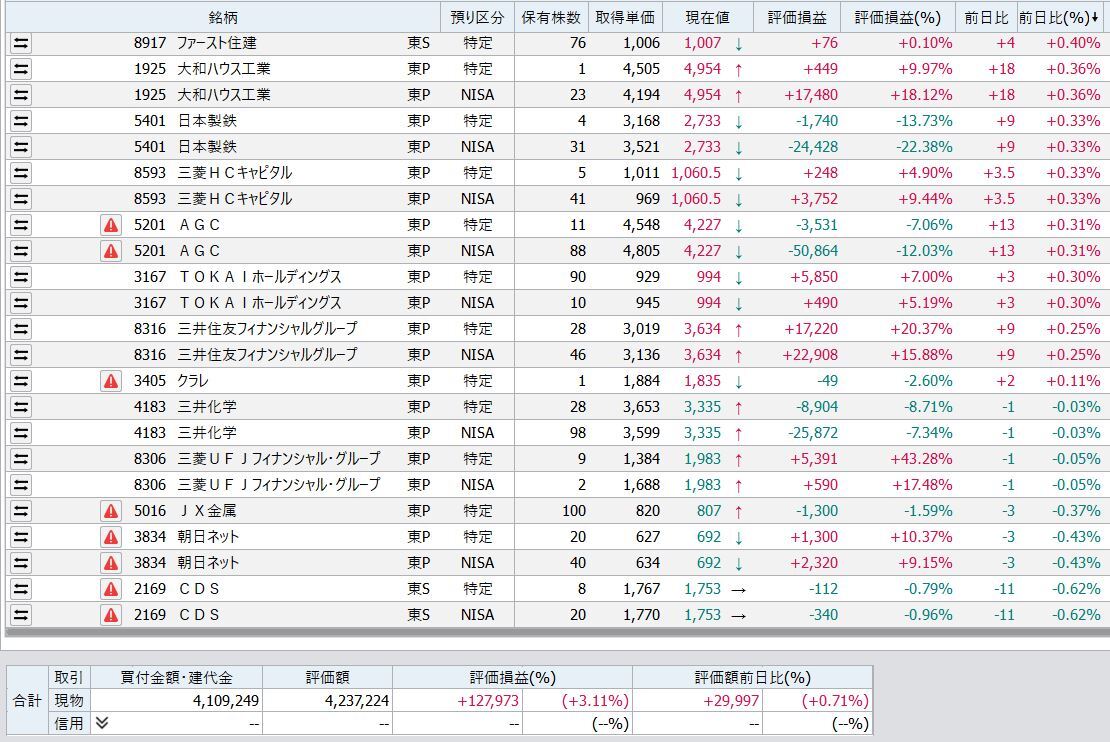
Task: Open trade icon for クラレ row
Action: pyautogui.click(x=21, y=381)
